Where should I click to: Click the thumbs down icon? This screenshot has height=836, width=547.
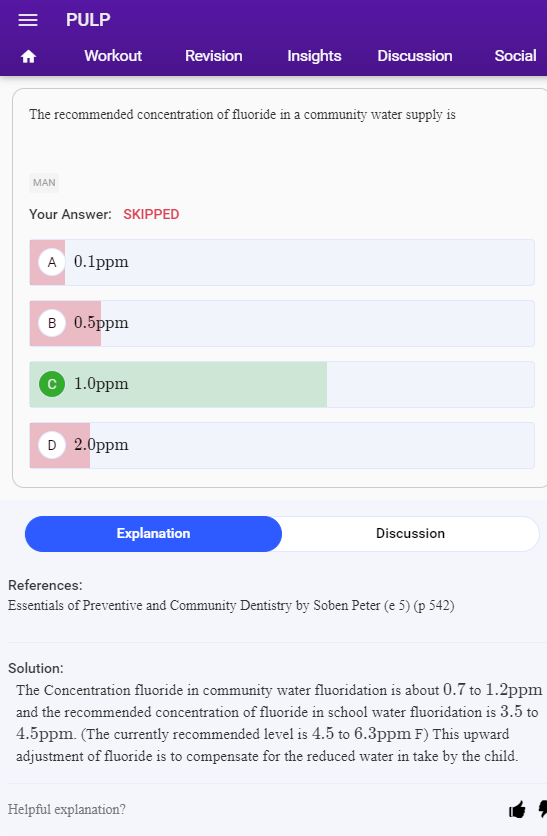(542, 809)
